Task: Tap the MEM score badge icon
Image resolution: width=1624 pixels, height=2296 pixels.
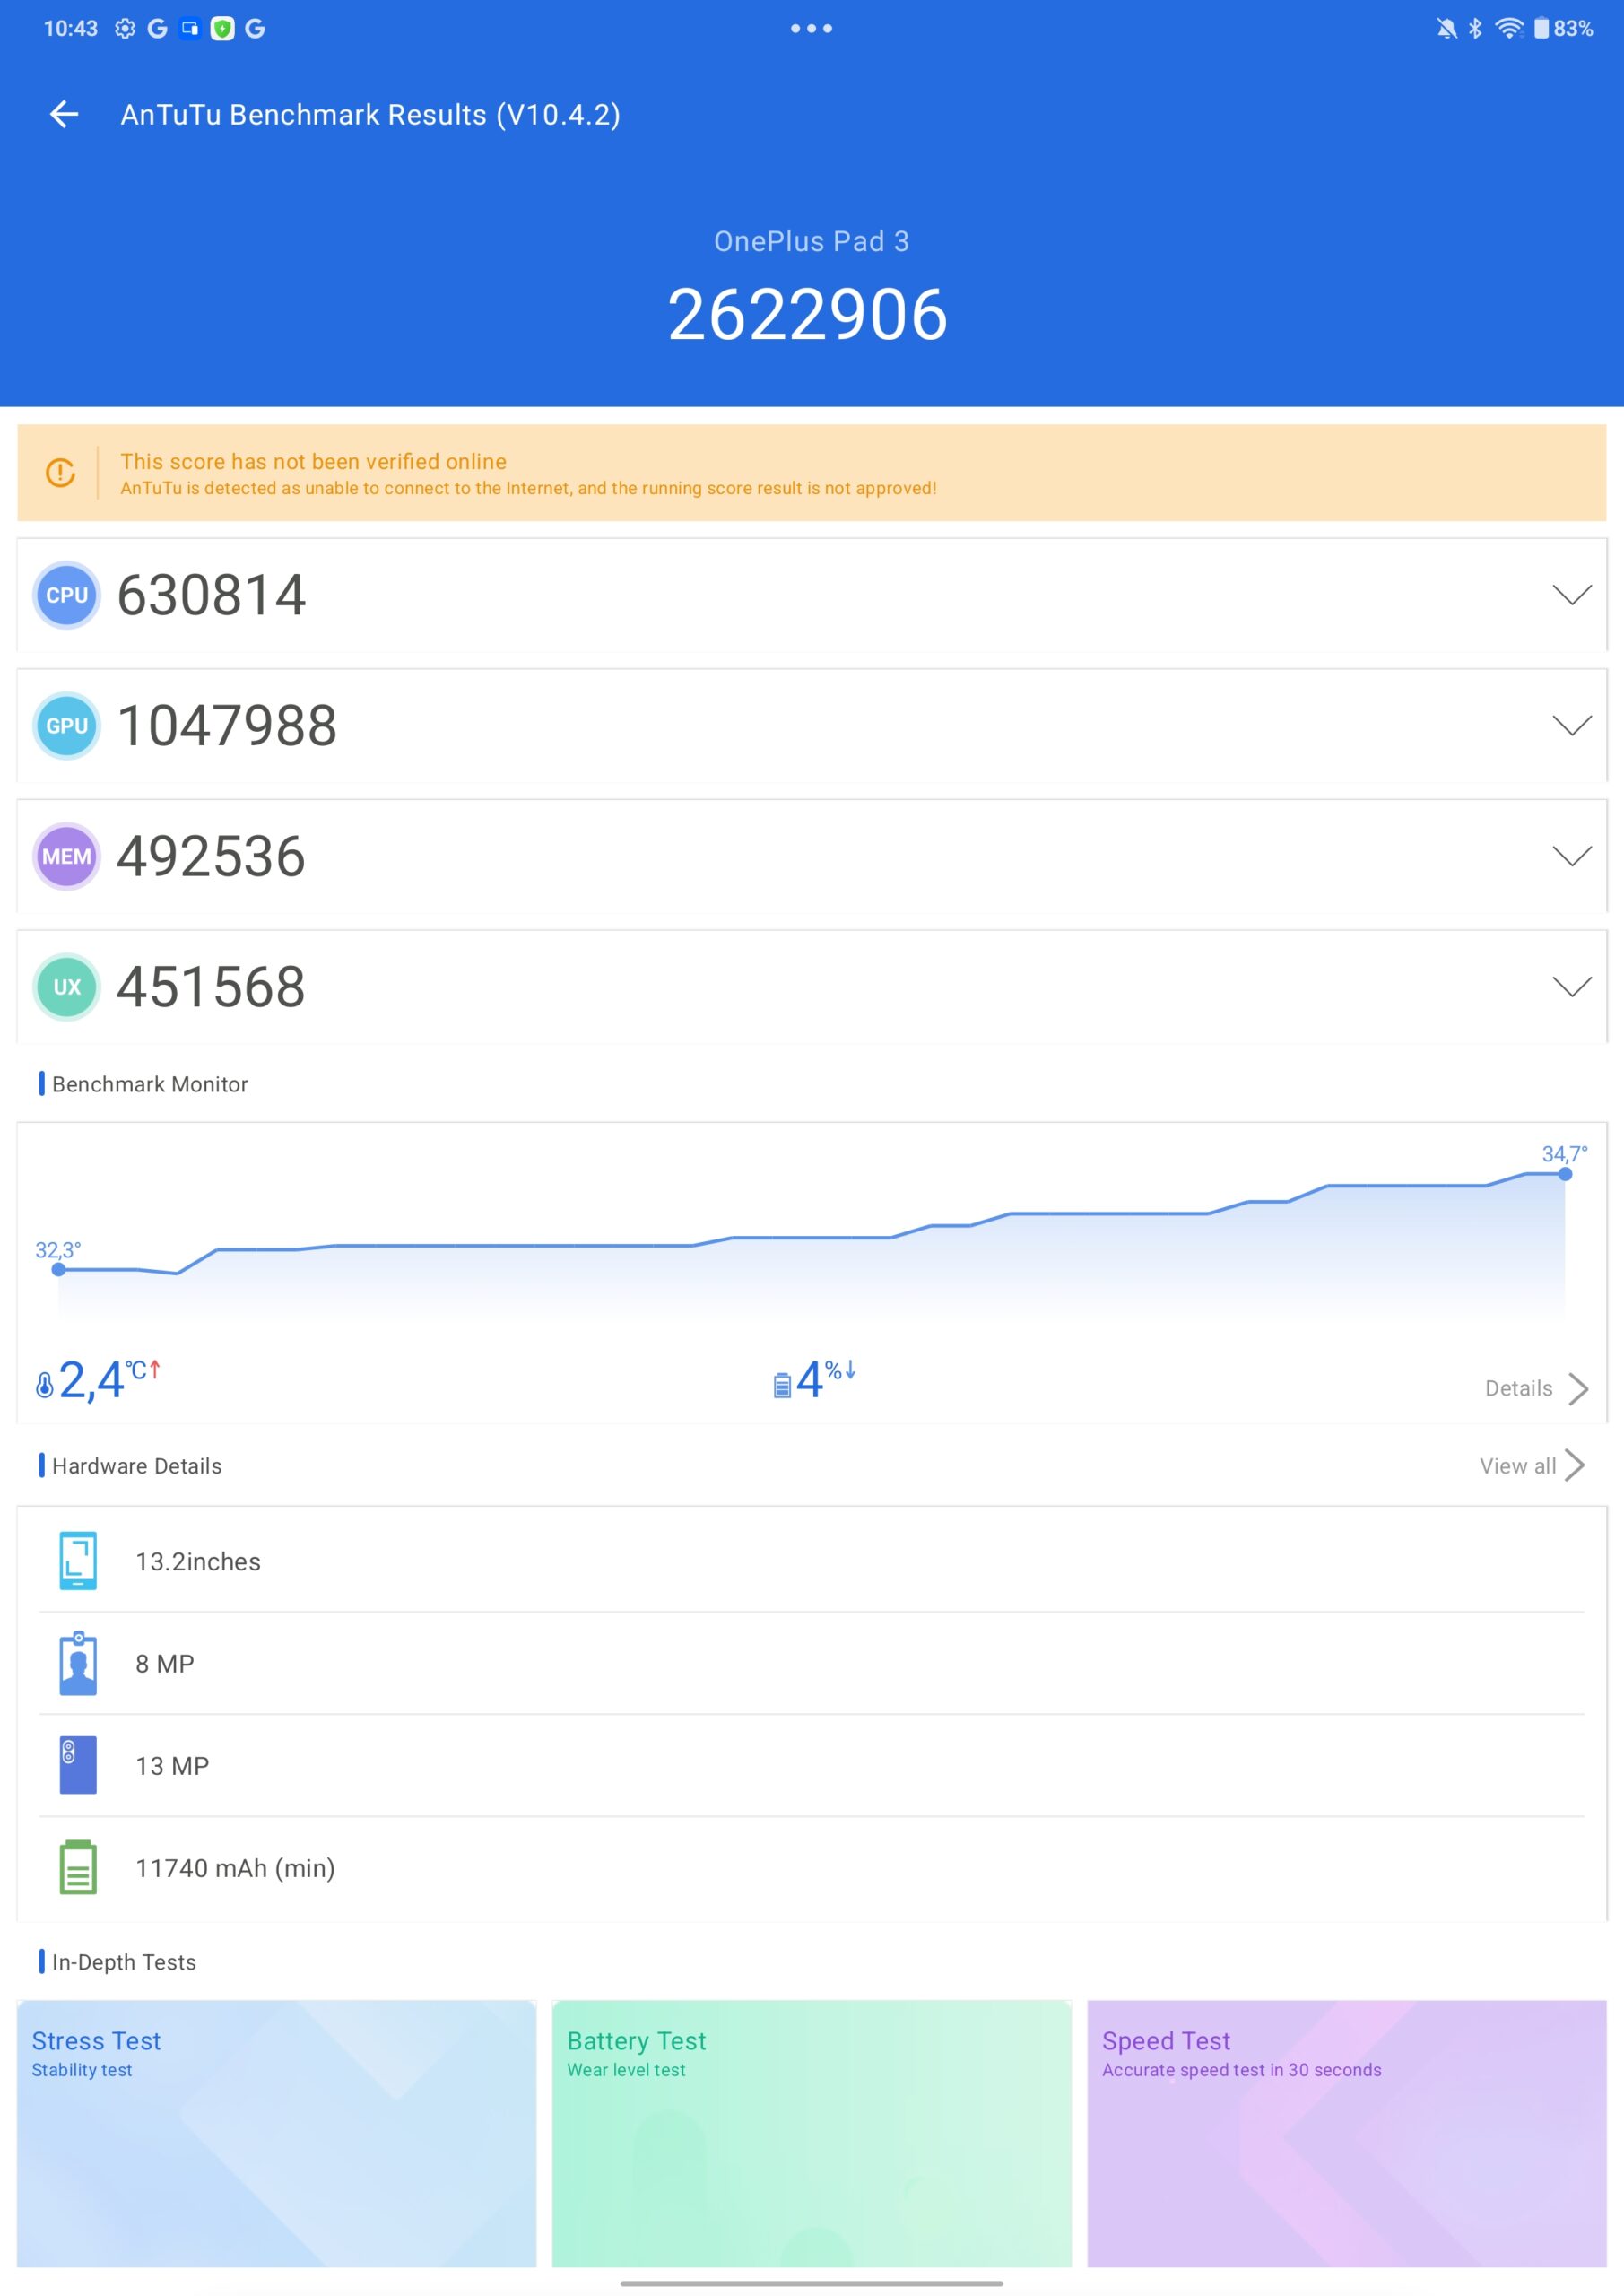Action: click(67, 856)
